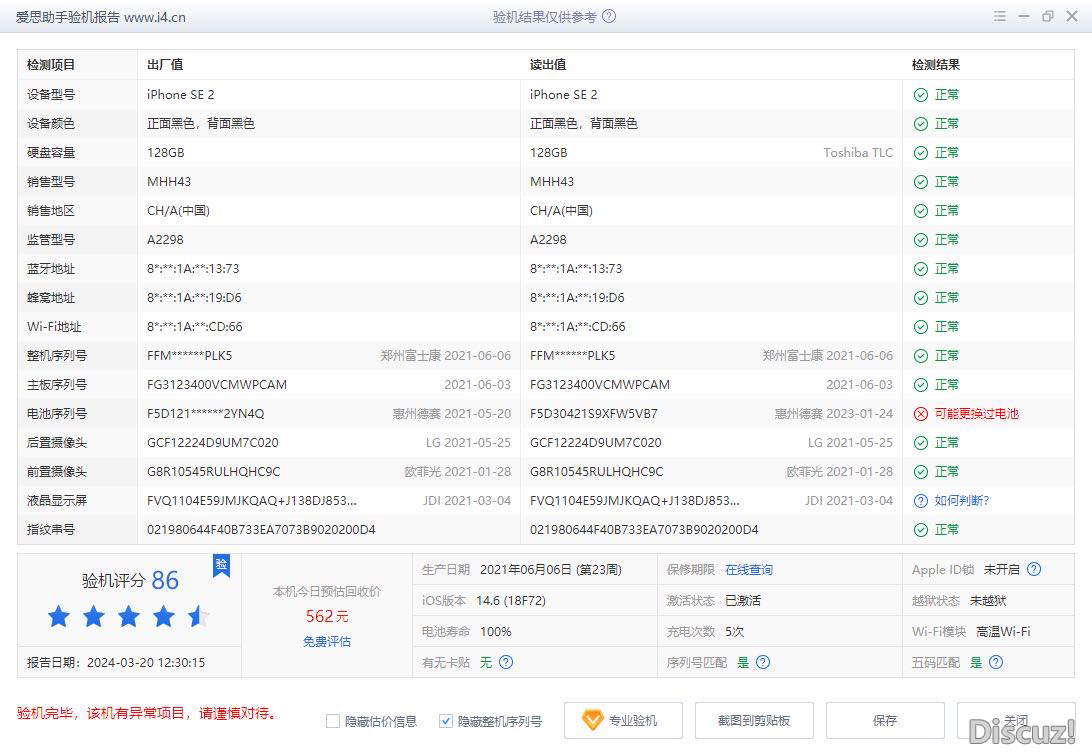The height and width of the screenshot is (756, 1092).
Task: Click the blue 验 ribbon badge
Action: click(x=221, y=565)
